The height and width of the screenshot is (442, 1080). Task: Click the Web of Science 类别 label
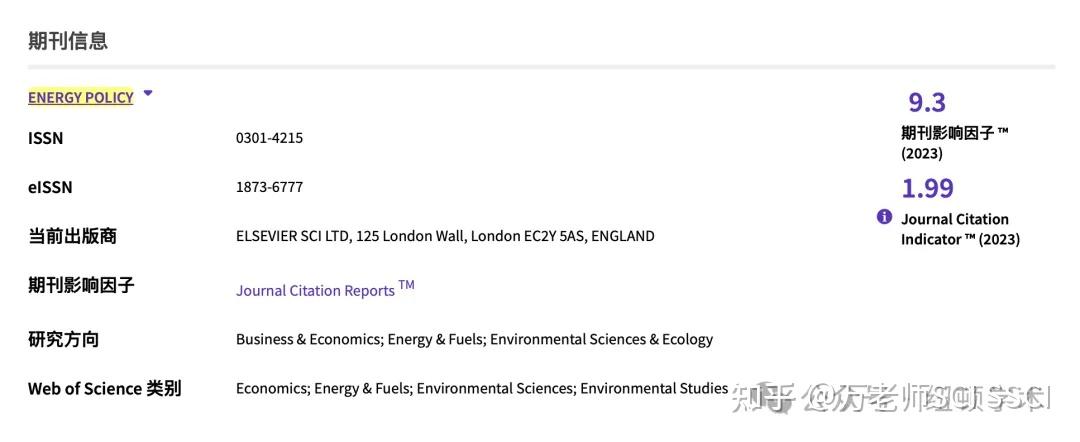(x=104, y=388)
